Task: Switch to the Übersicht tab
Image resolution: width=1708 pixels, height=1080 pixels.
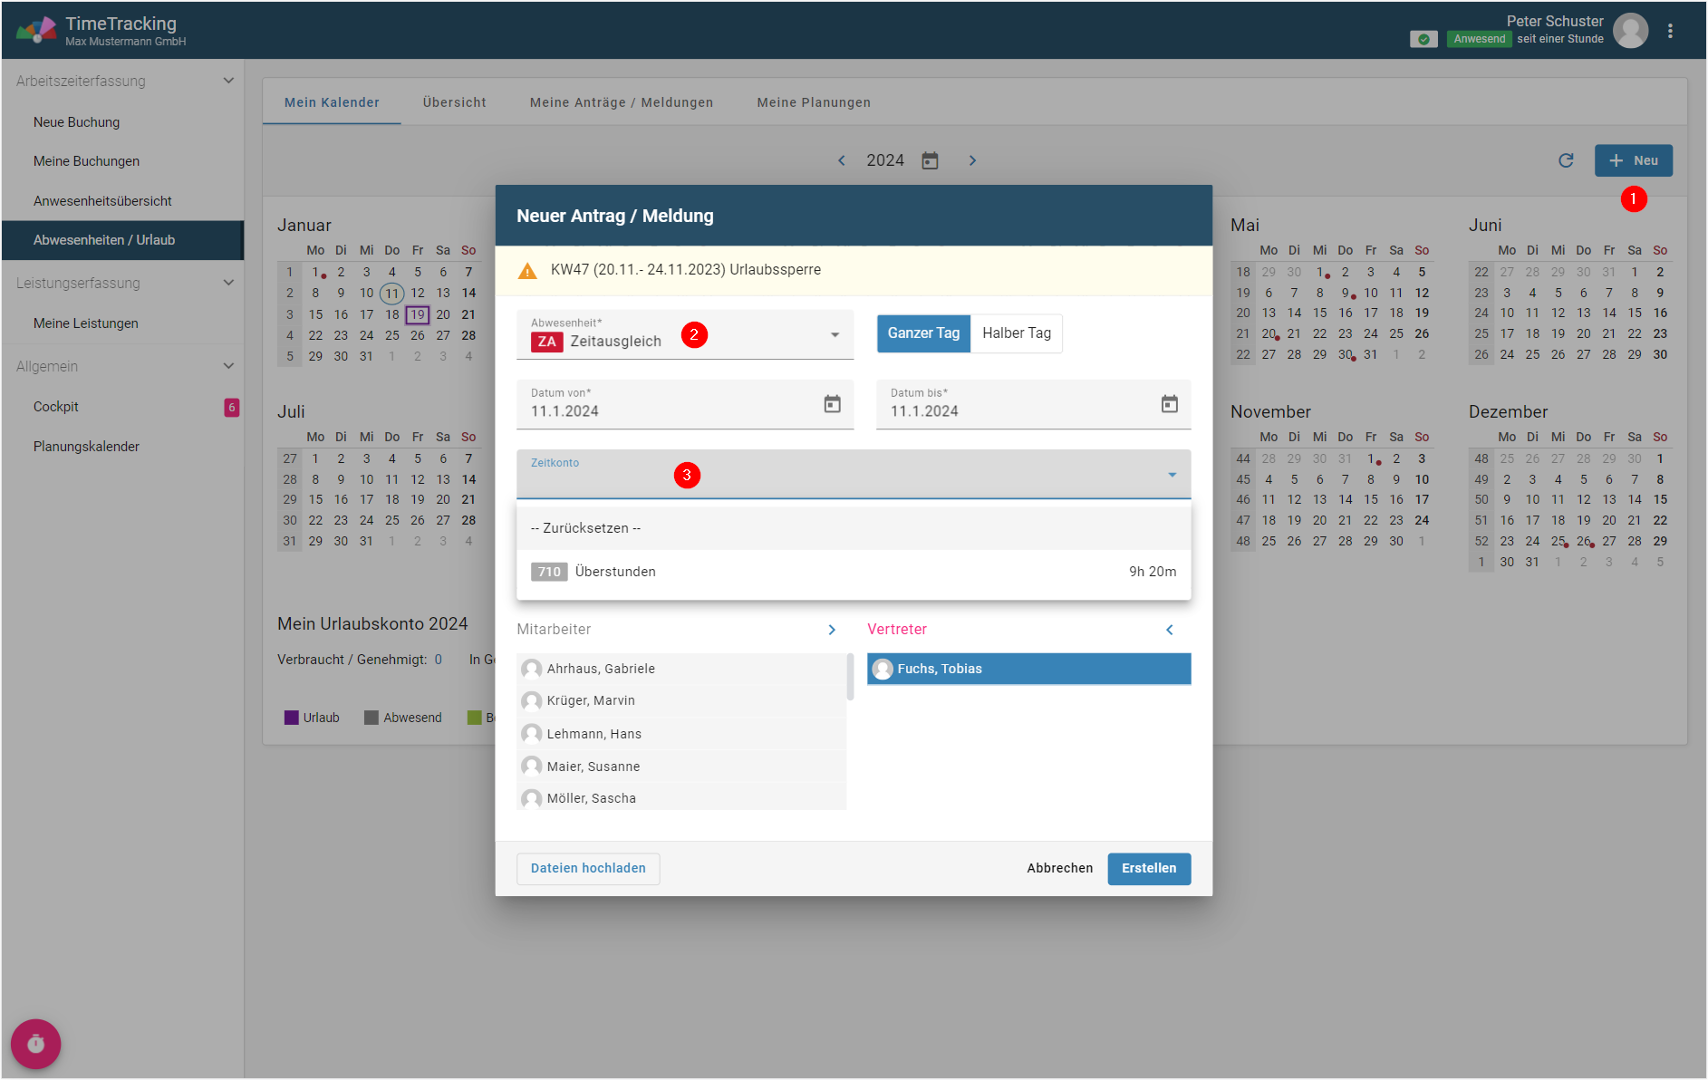Action: (x=454, y=103)
